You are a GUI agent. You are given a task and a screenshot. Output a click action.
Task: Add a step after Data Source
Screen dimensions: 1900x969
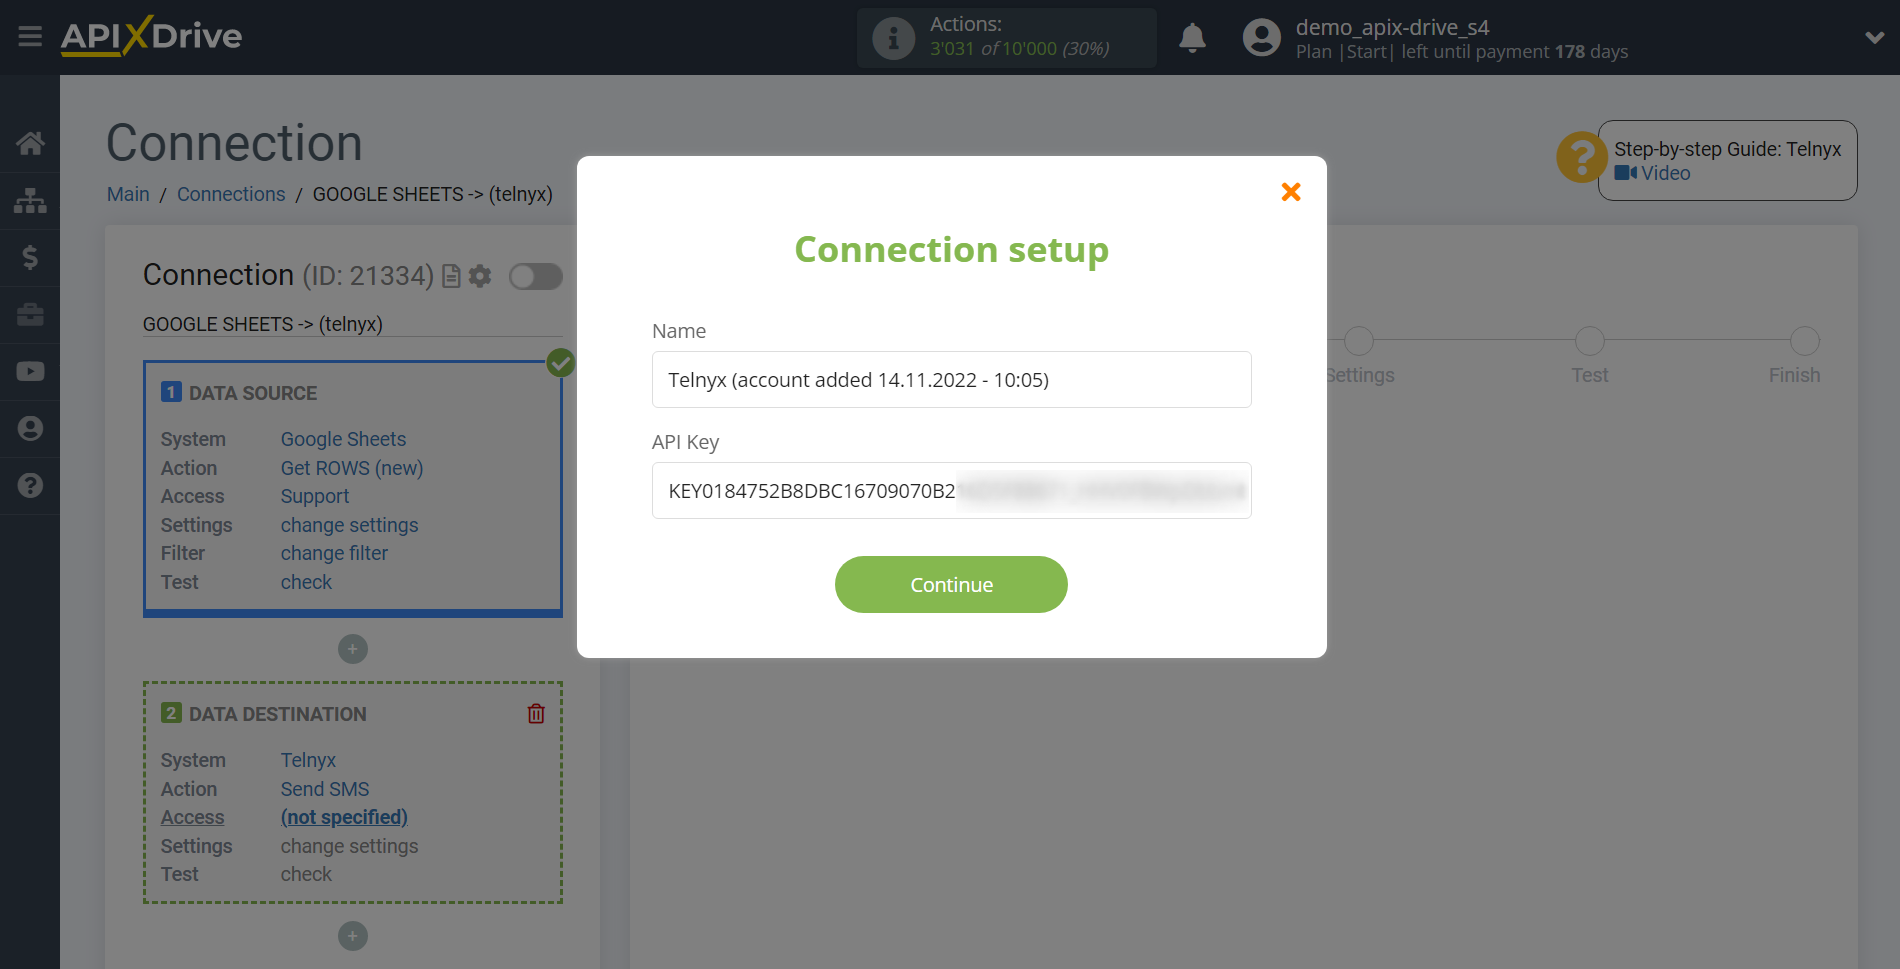pyautogui.click(x=352, y=649)
